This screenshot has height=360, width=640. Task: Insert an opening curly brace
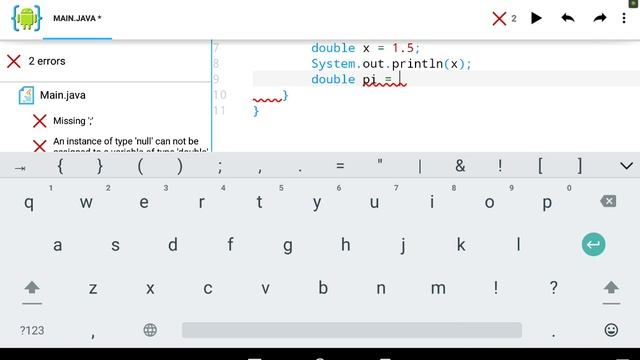[x=60, y=166]
